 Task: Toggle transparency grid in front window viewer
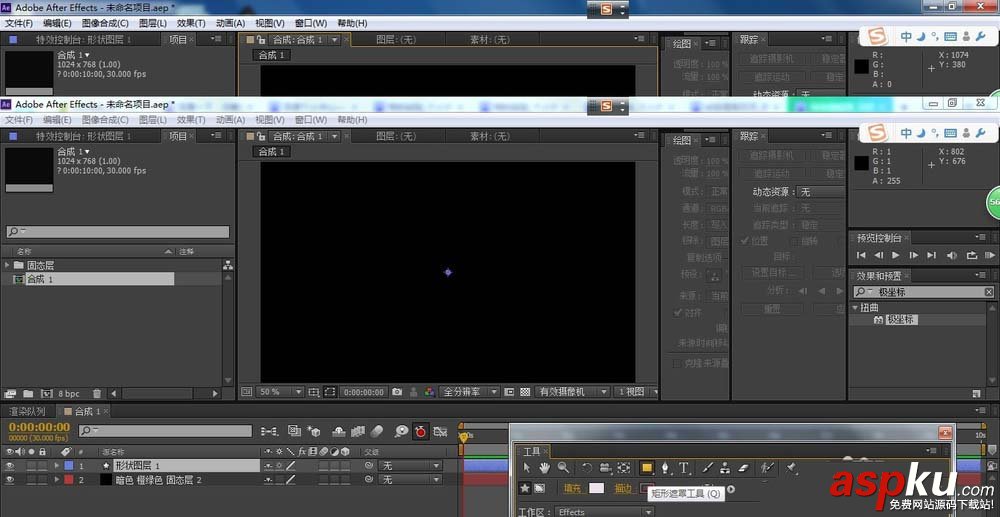coord(525,392)
